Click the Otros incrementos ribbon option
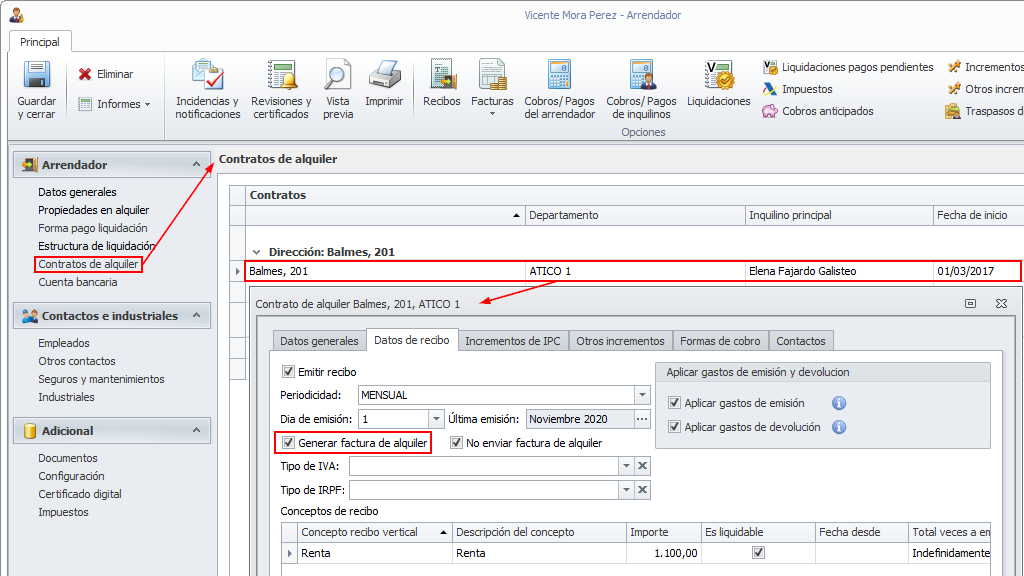This screenshot has width=1024, height=576. (x=985, y=89)
